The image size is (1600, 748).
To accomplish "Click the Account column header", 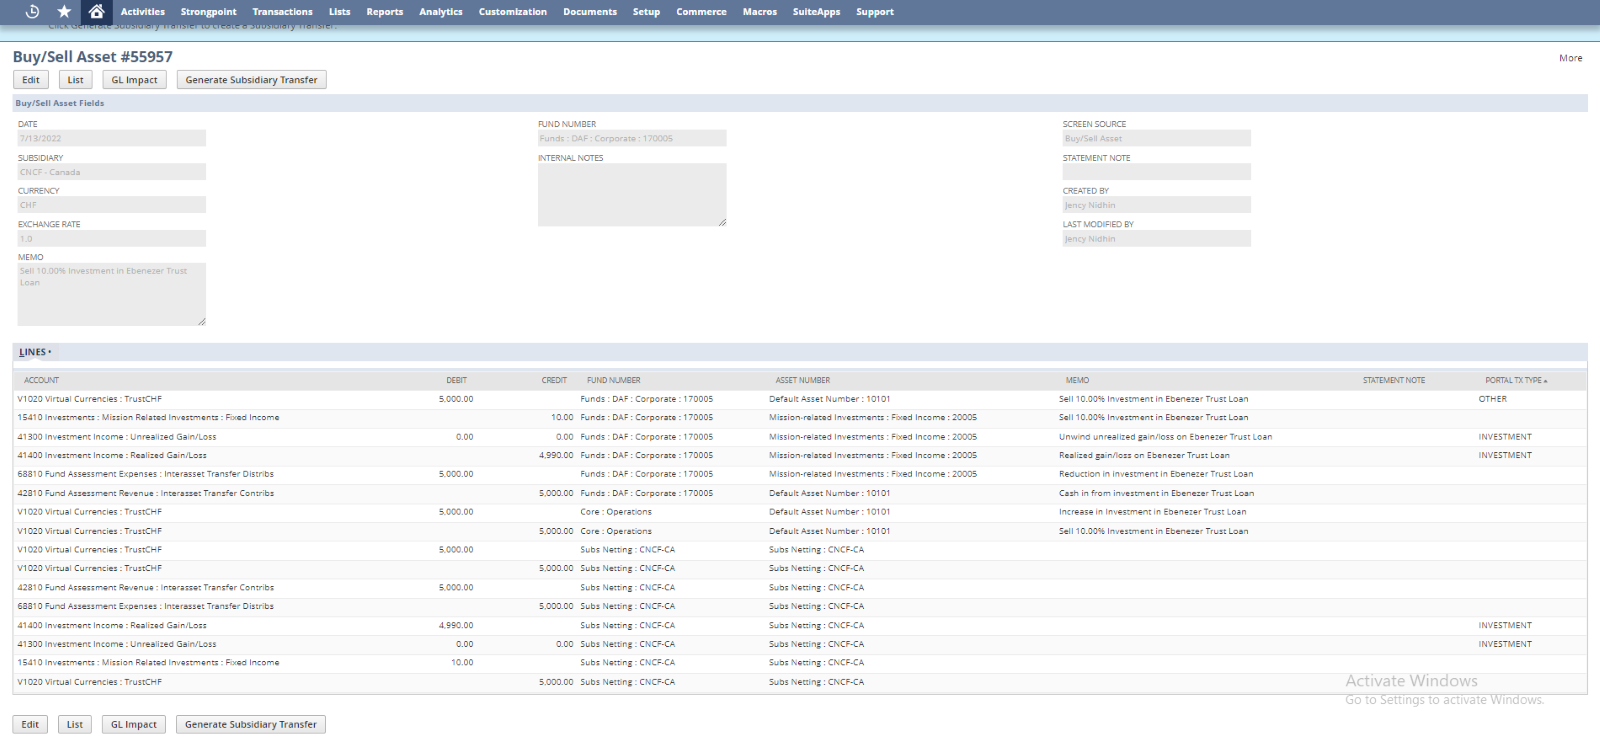I will [x=41, y=380].
